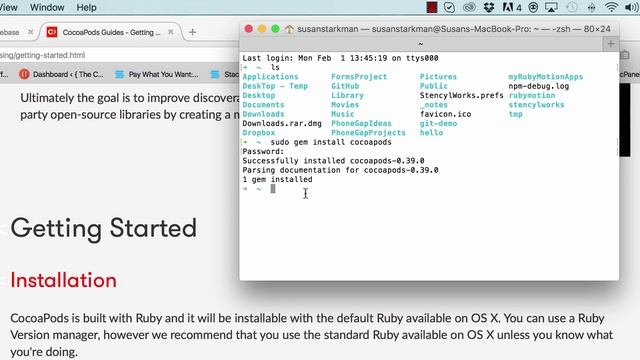Open the Time Machine menu bar icon
Screen dimensions: 640x360
[x=572, y=7]
